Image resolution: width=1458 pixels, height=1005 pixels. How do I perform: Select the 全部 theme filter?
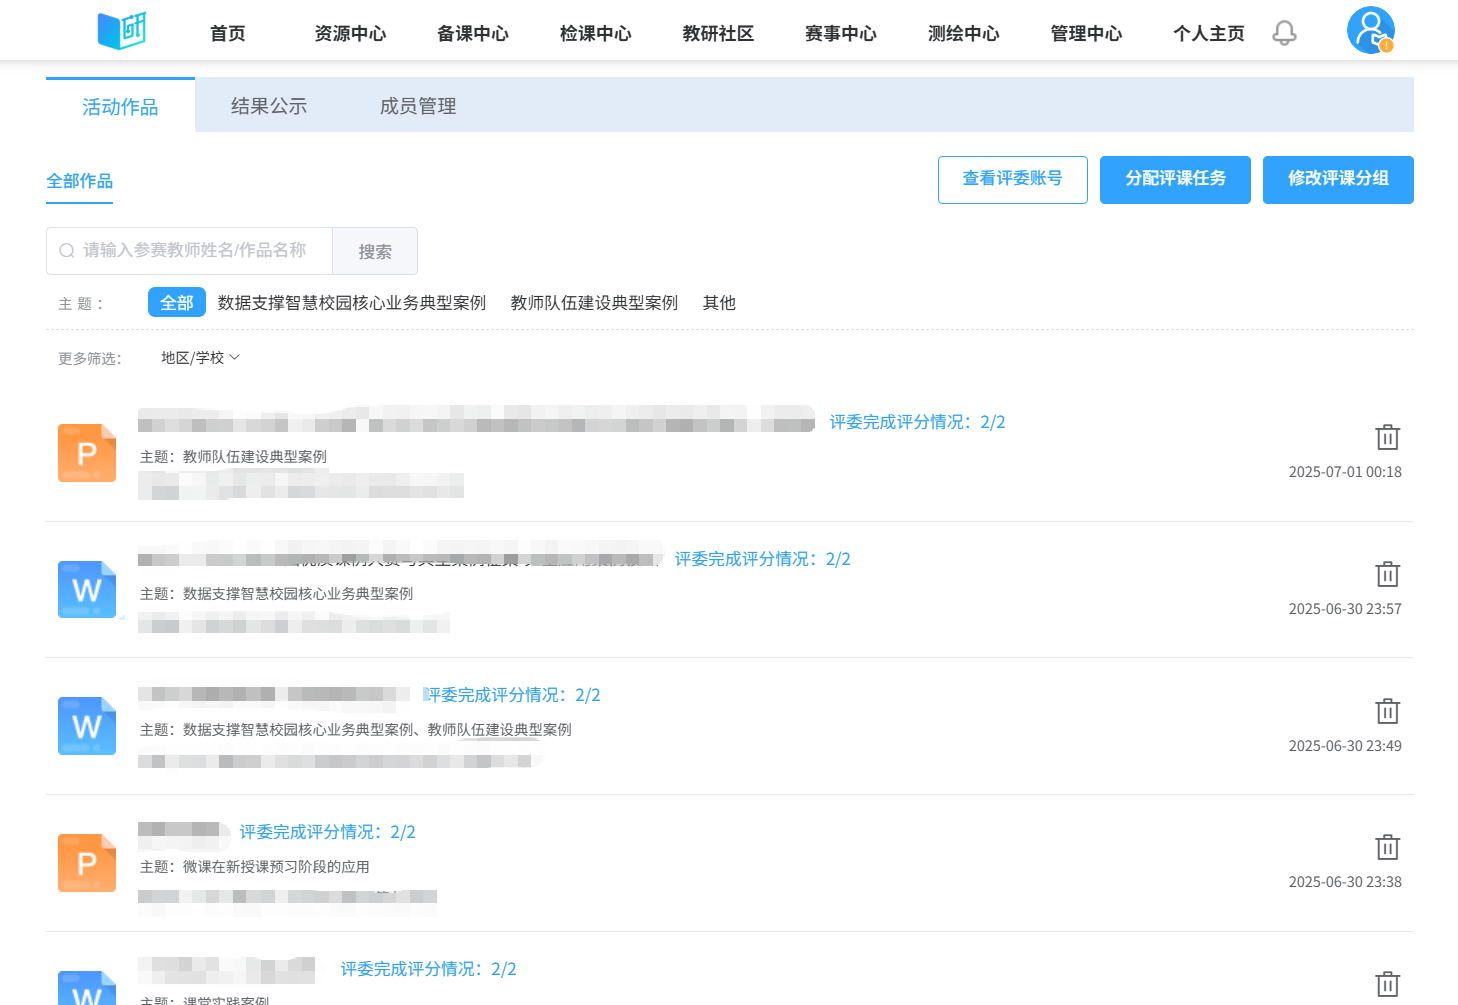[177, 303]
